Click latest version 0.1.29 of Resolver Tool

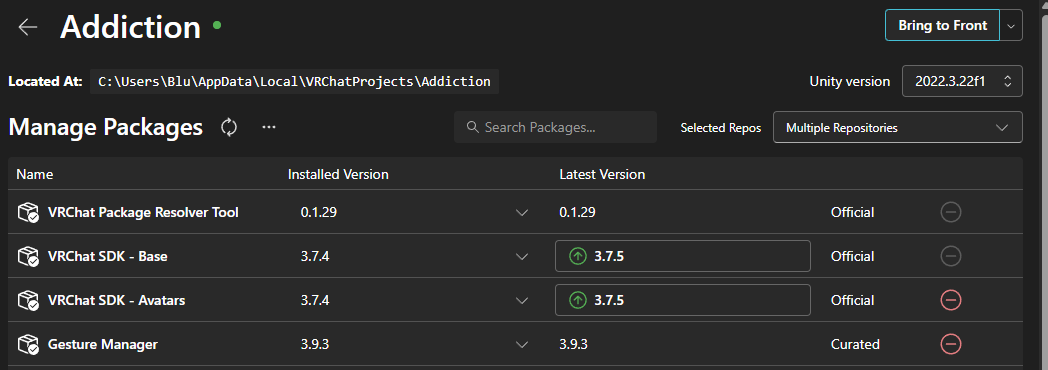coord(577,212)
